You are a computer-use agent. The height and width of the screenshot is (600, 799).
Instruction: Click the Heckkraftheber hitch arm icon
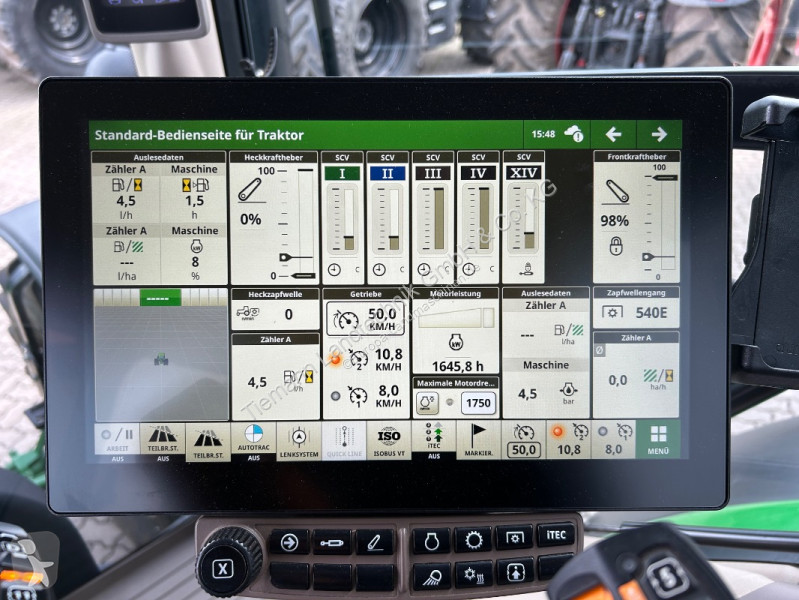pyautogui.click(x=250, y=190)
